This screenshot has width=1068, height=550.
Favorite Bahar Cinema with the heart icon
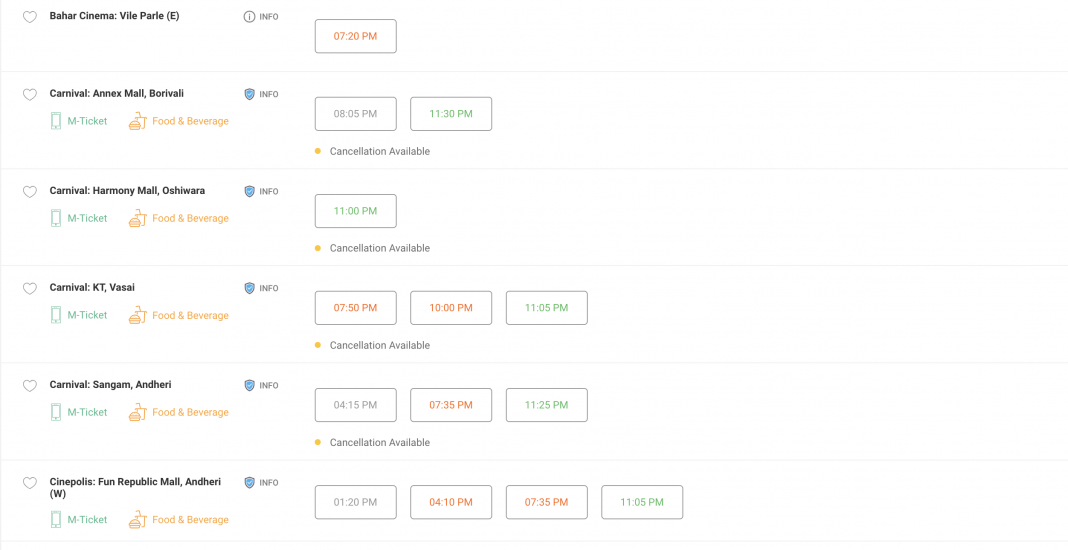(x=30, y=17)
